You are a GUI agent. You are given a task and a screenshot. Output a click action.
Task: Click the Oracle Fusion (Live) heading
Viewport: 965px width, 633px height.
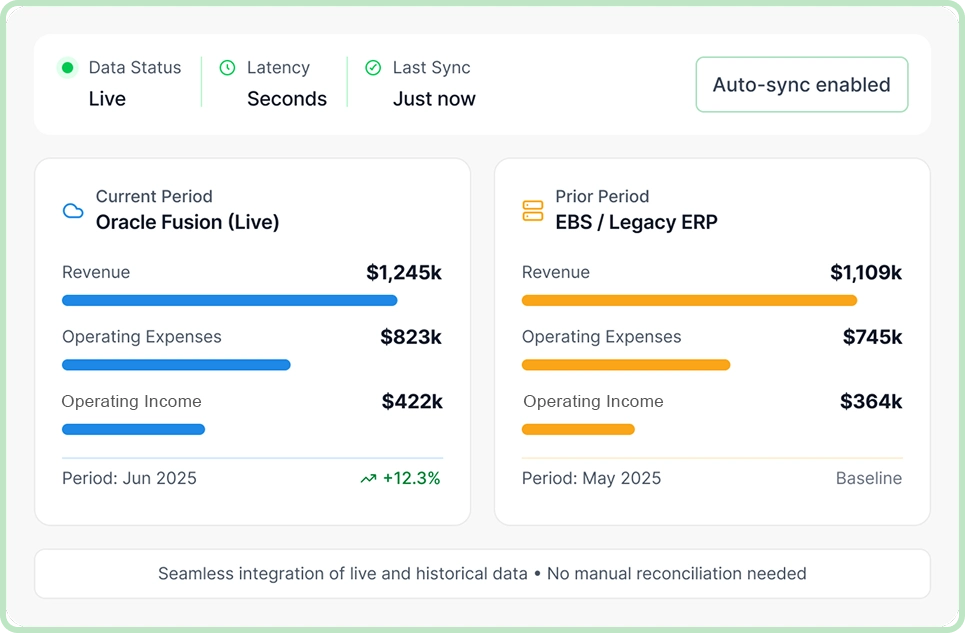tap(188, 222)
